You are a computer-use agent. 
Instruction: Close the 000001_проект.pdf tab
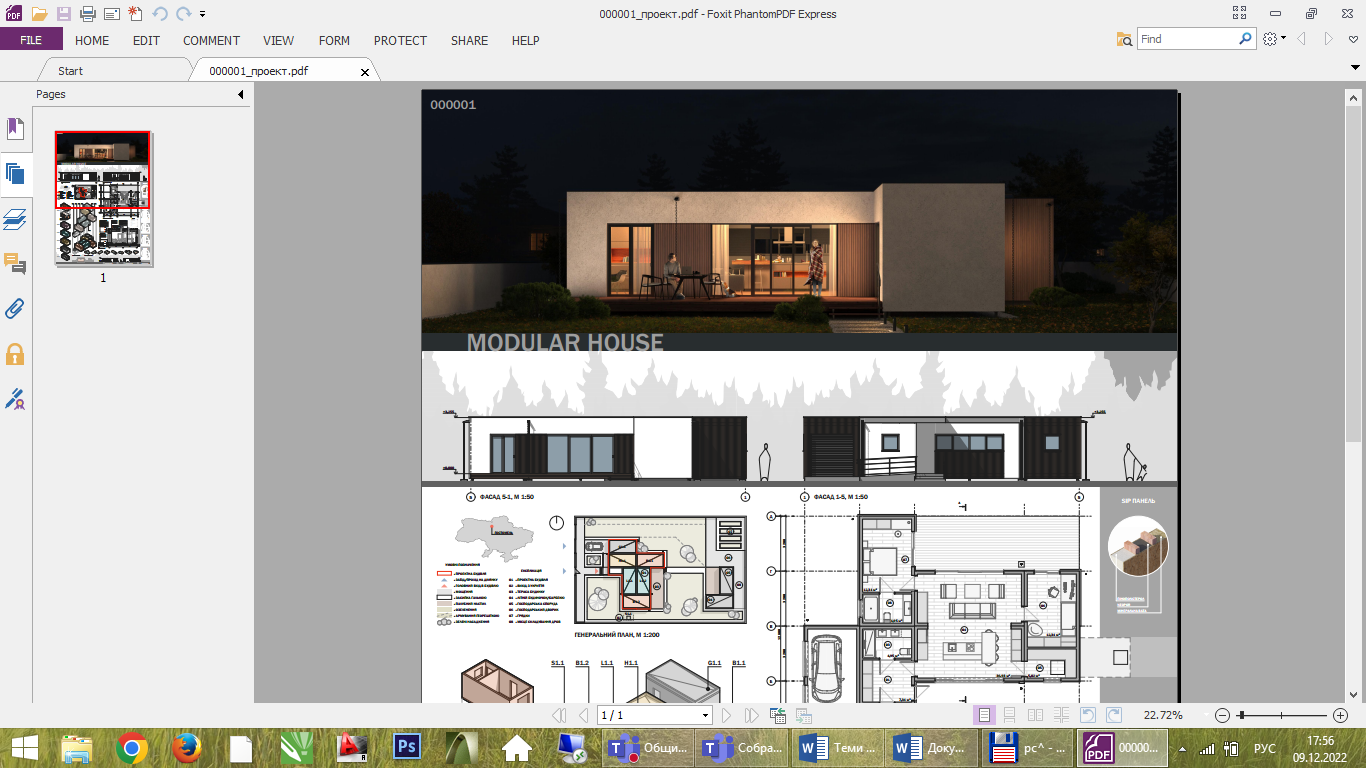click(x=364, y=72)
